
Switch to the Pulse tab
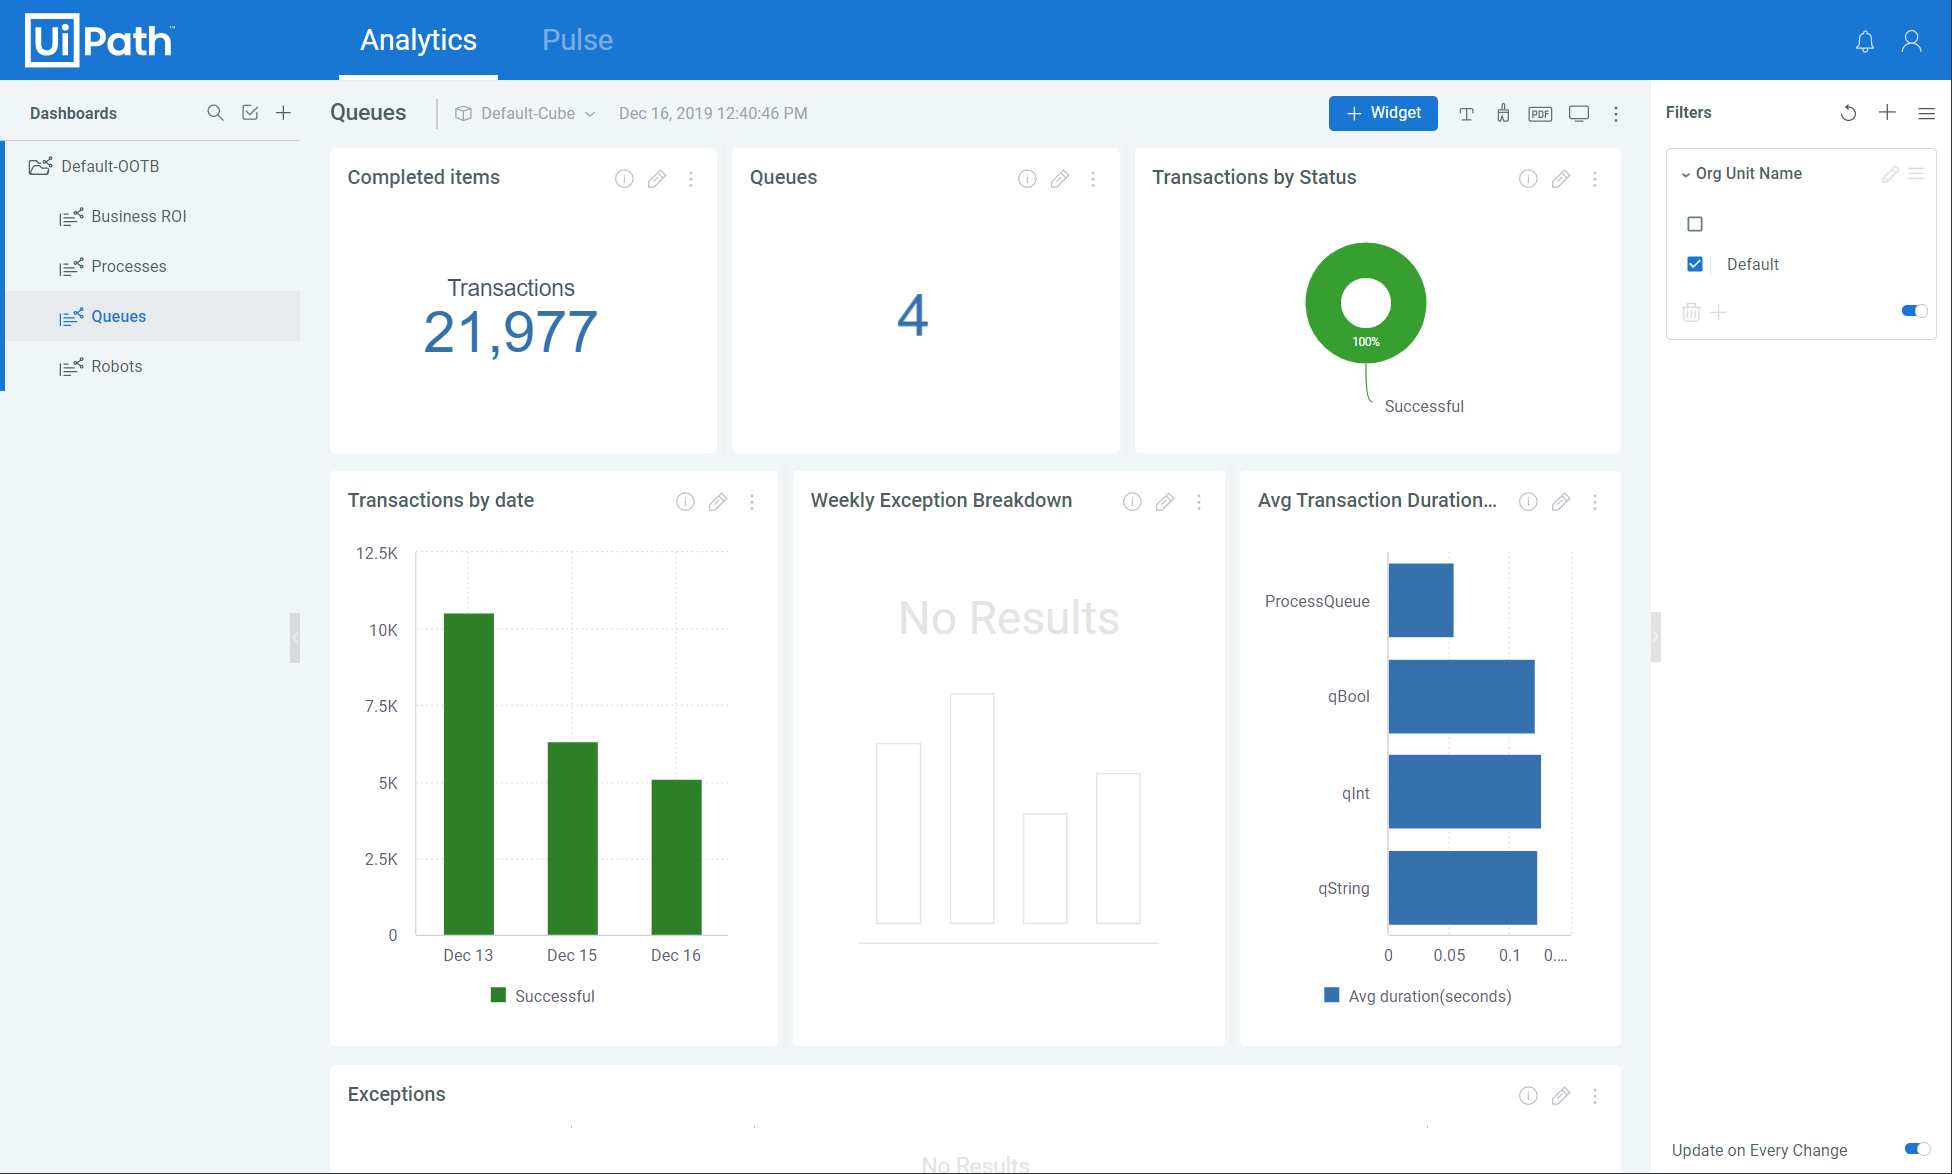tap(577, 40)
